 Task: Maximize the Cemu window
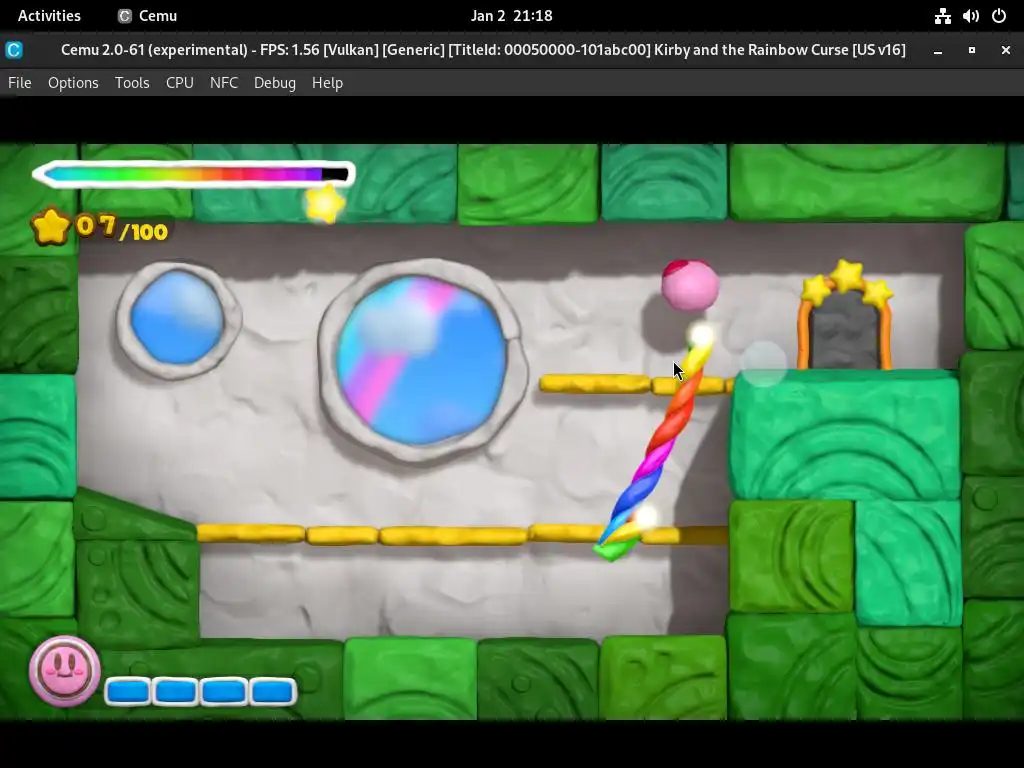tap(972, 50)
